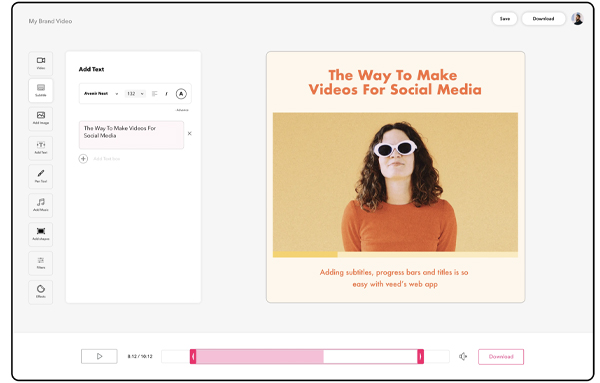Remove the text box with X
This screenshot has width=600, height=383.
click(189, 134)
